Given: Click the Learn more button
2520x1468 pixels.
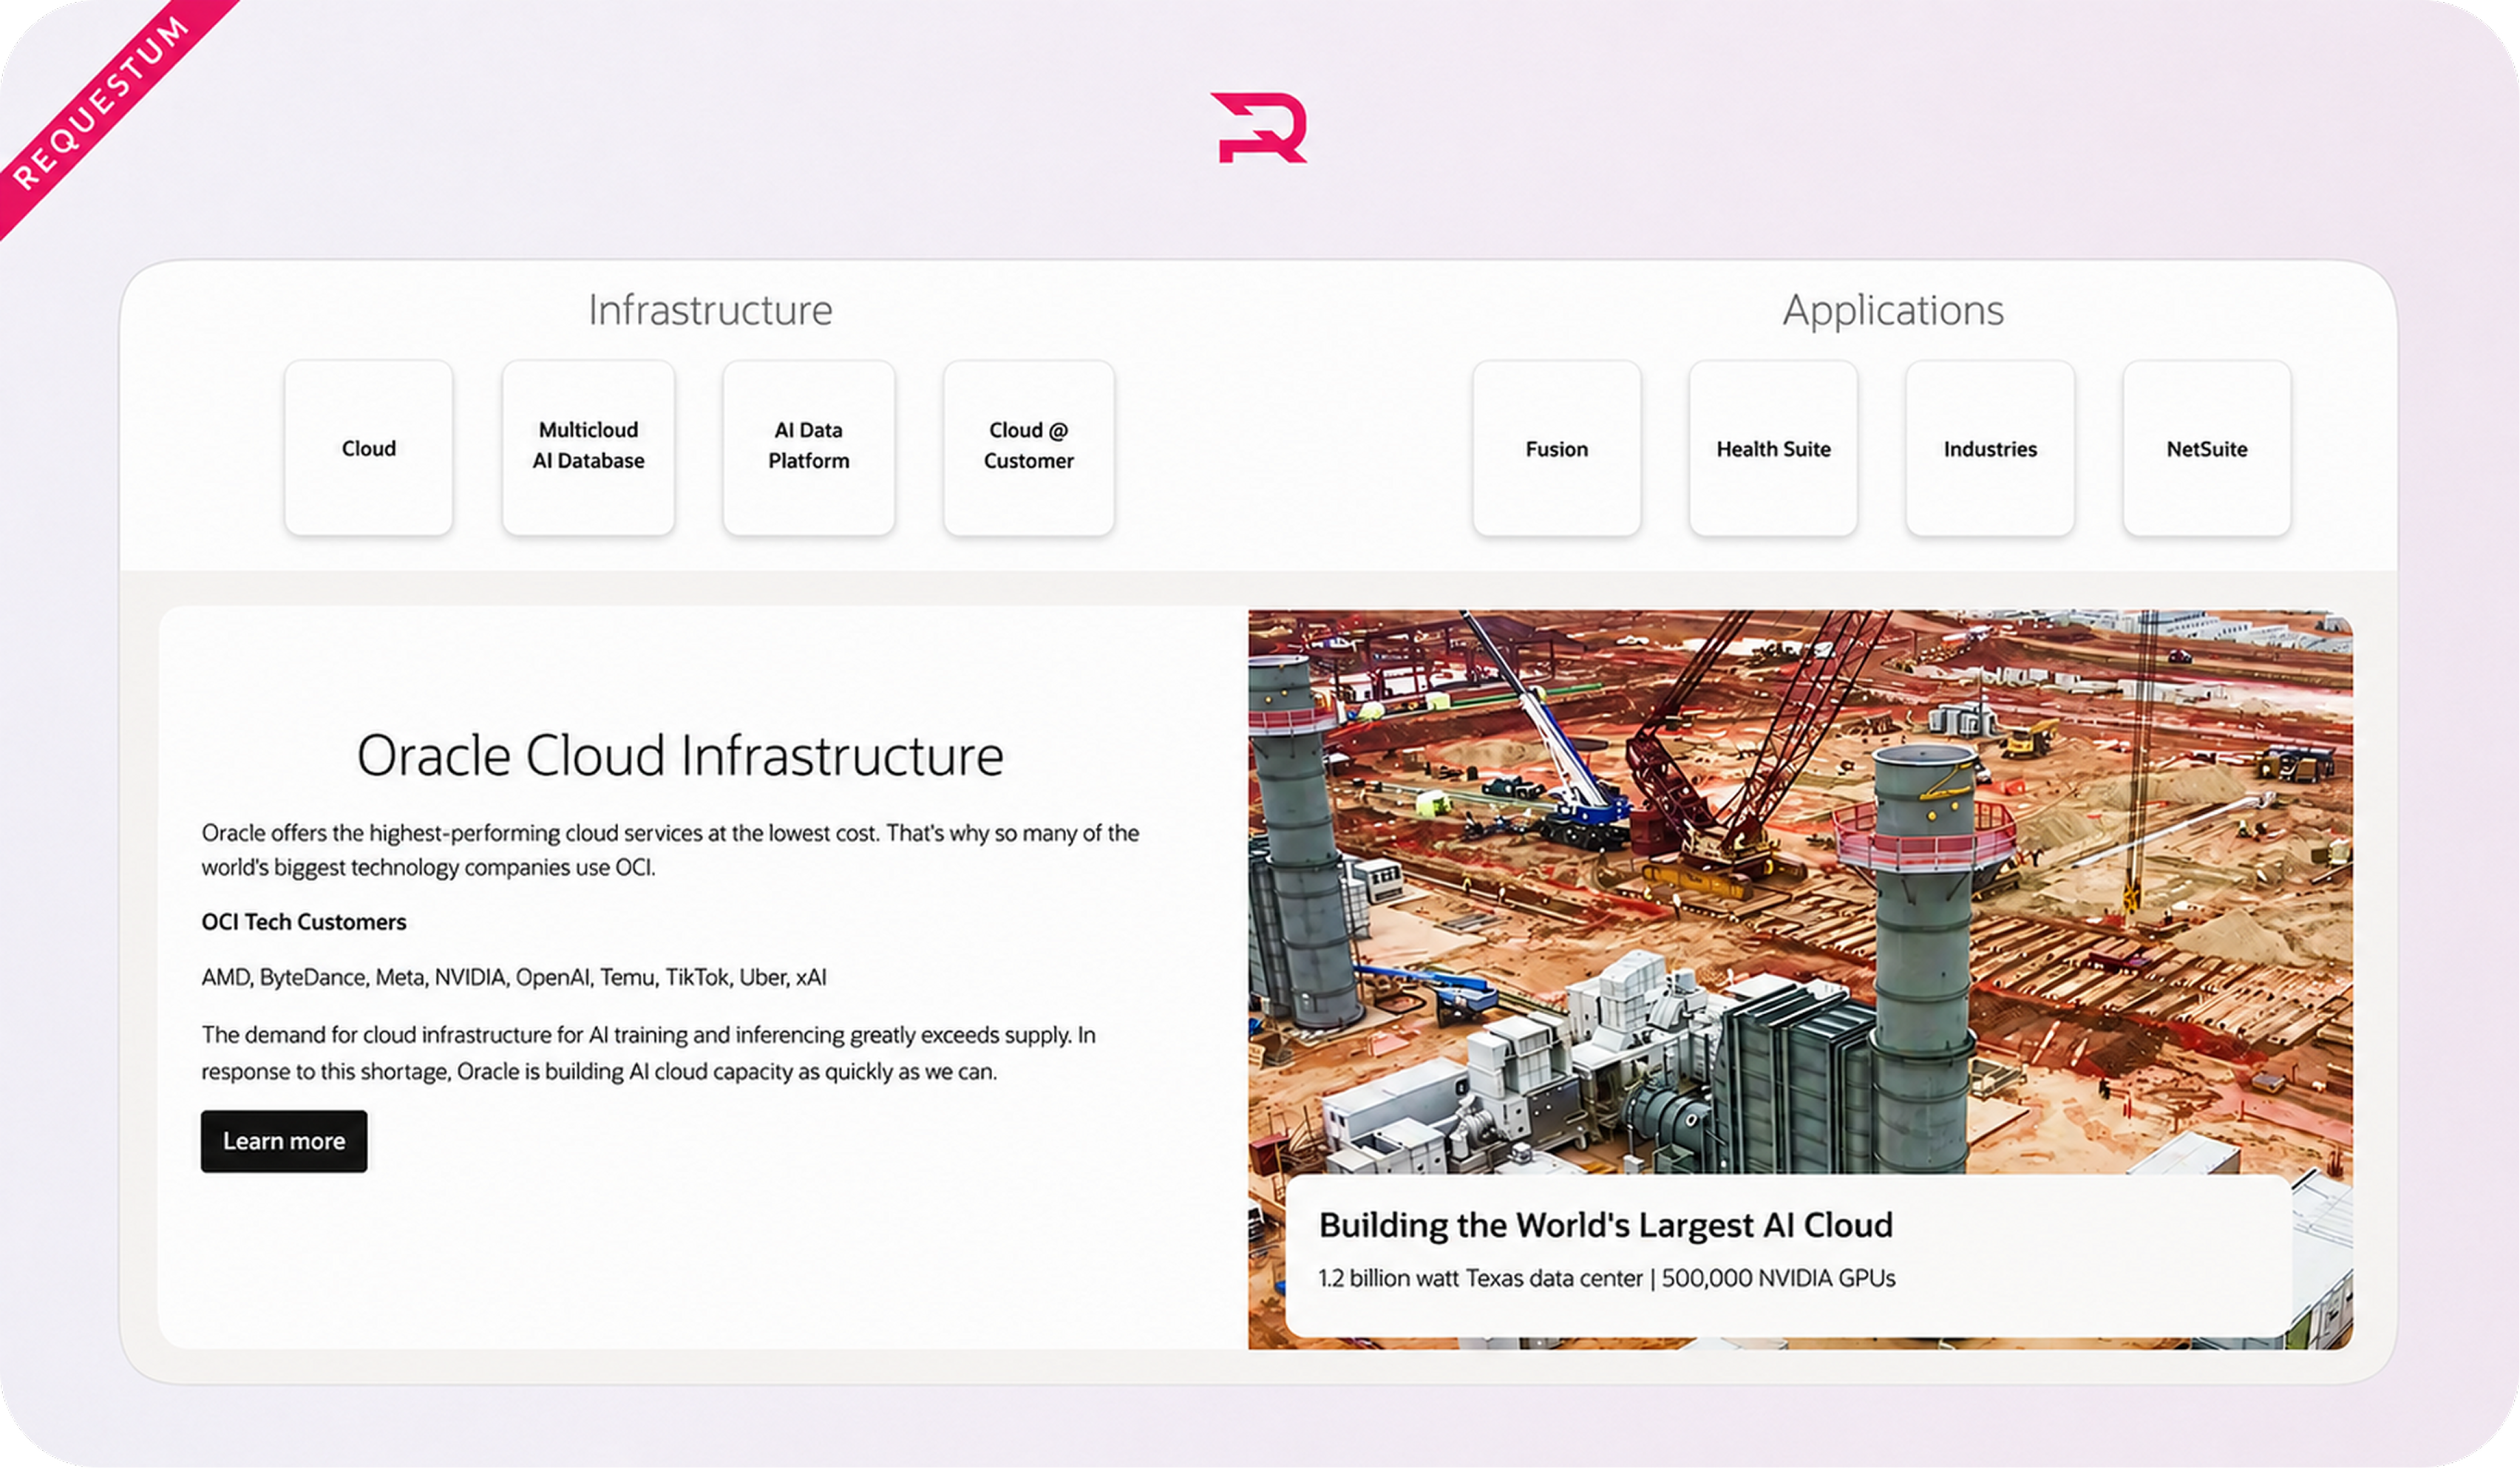Looking at the screenshot, I should [x=284, y=1141].
